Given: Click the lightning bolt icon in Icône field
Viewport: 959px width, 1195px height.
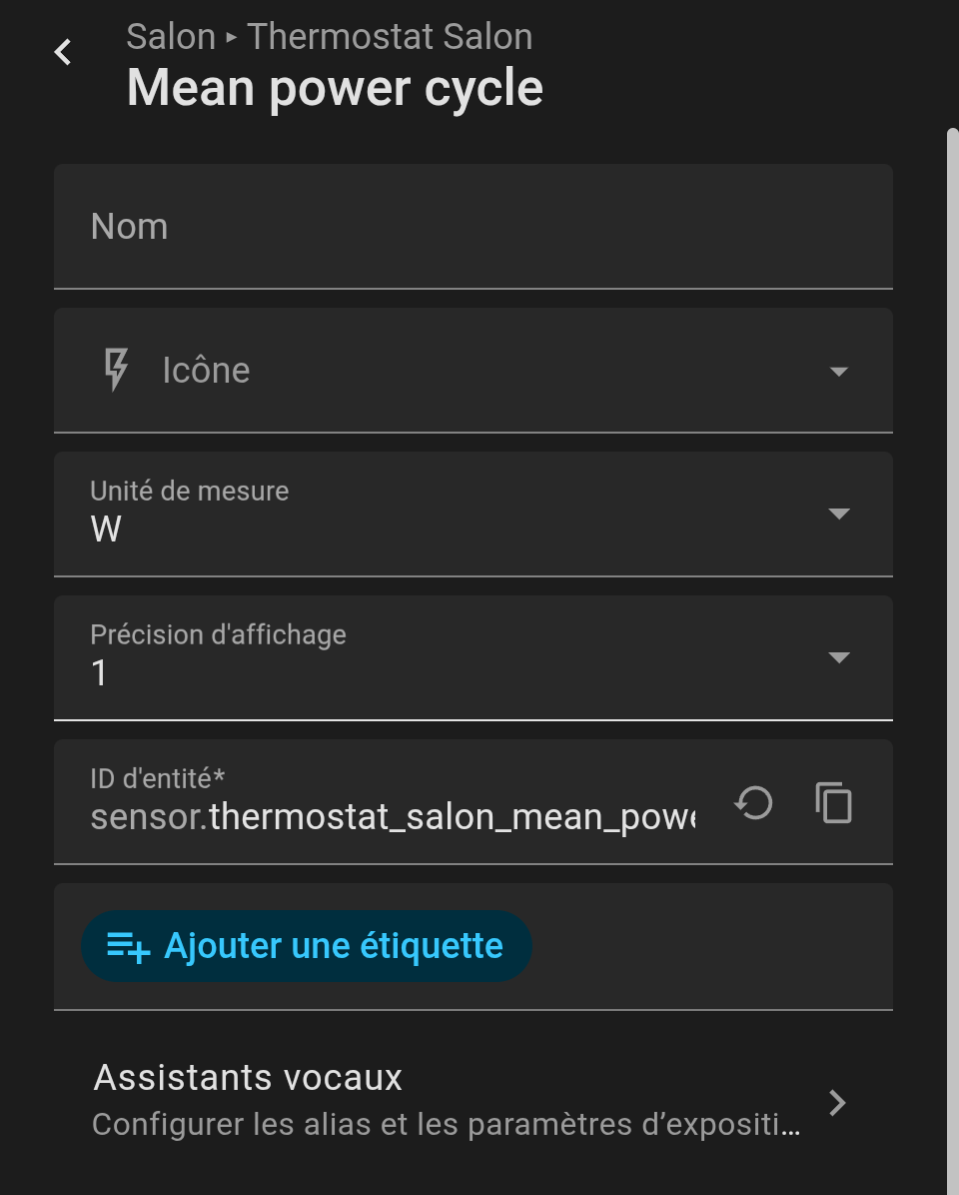Looking at the screenshot, I should click(x=117, y=370).
